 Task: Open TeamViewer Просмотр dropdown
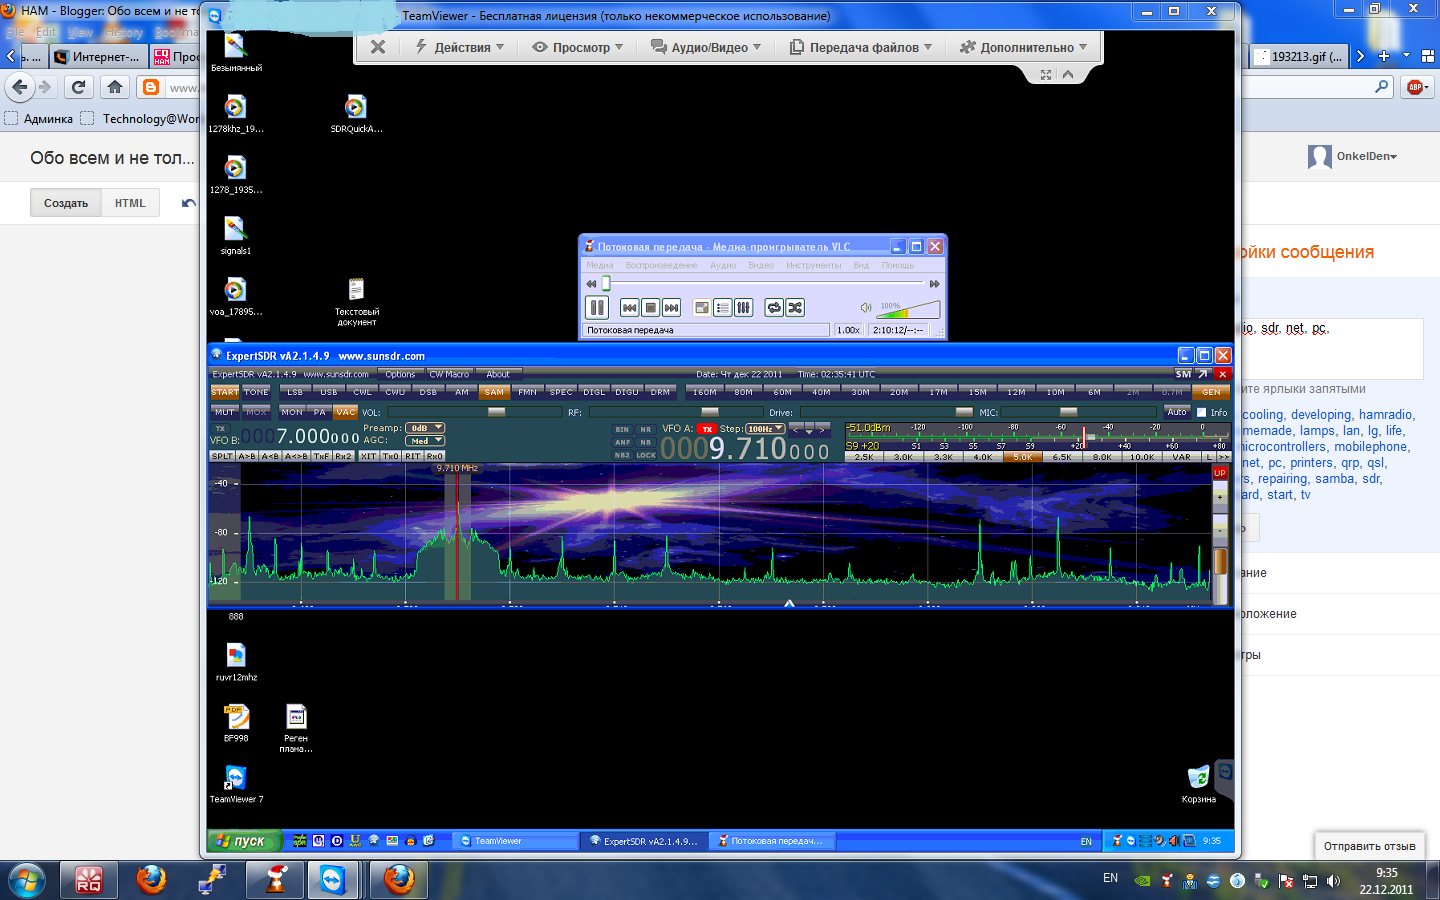point(578,47)
